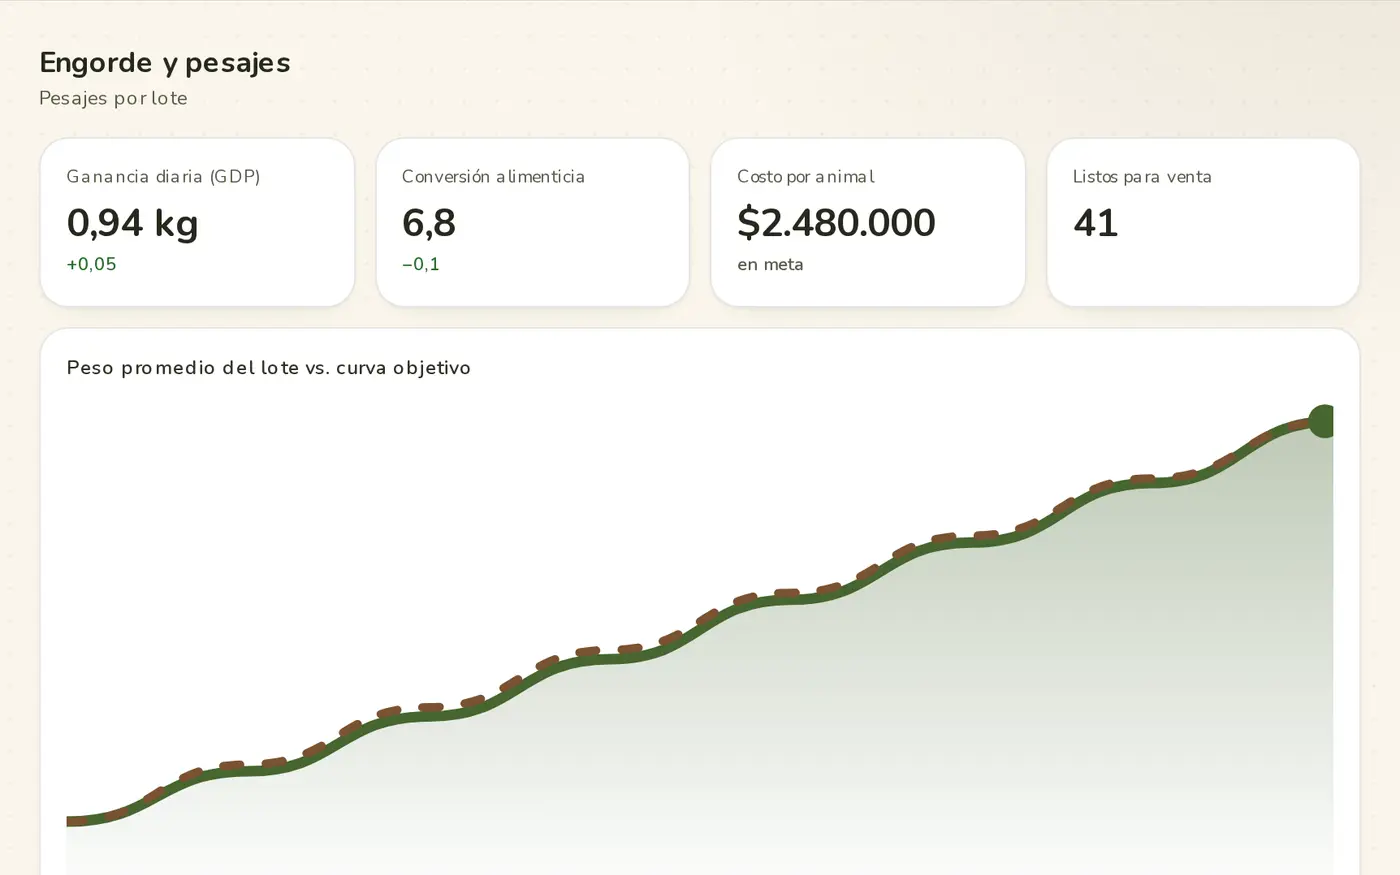Click the '−0,1' change indicator

421,264
